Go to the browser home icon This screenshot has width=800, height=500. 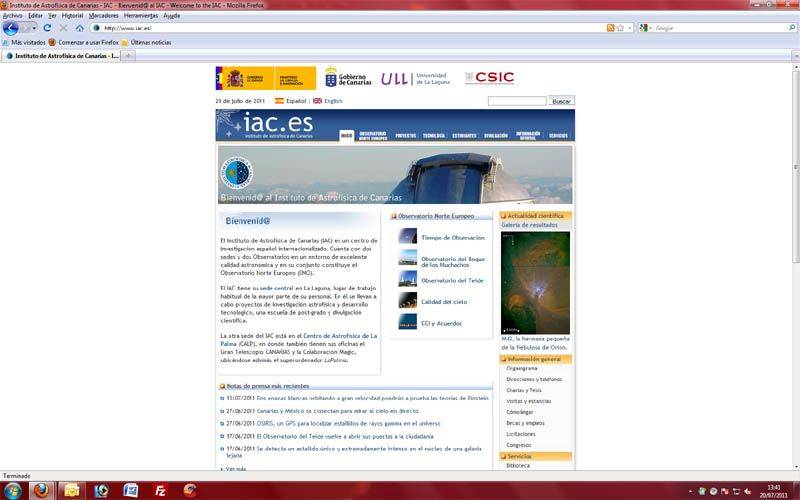pos(80,28)
